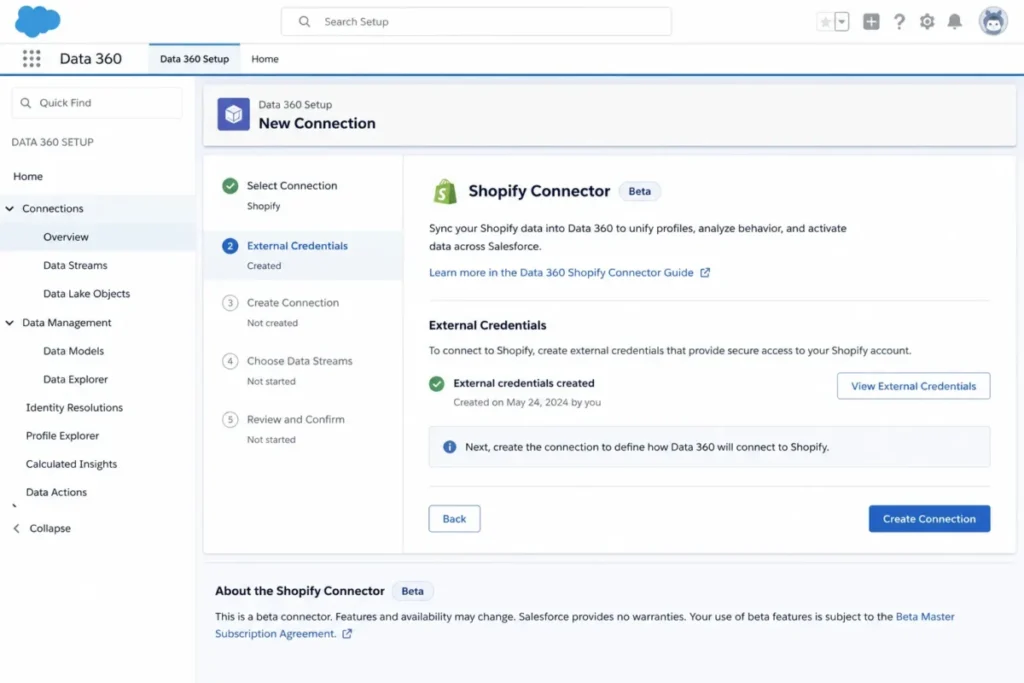Click the 'External credentials created' status text
This screenshot has height=683, width=1024.
524,383
